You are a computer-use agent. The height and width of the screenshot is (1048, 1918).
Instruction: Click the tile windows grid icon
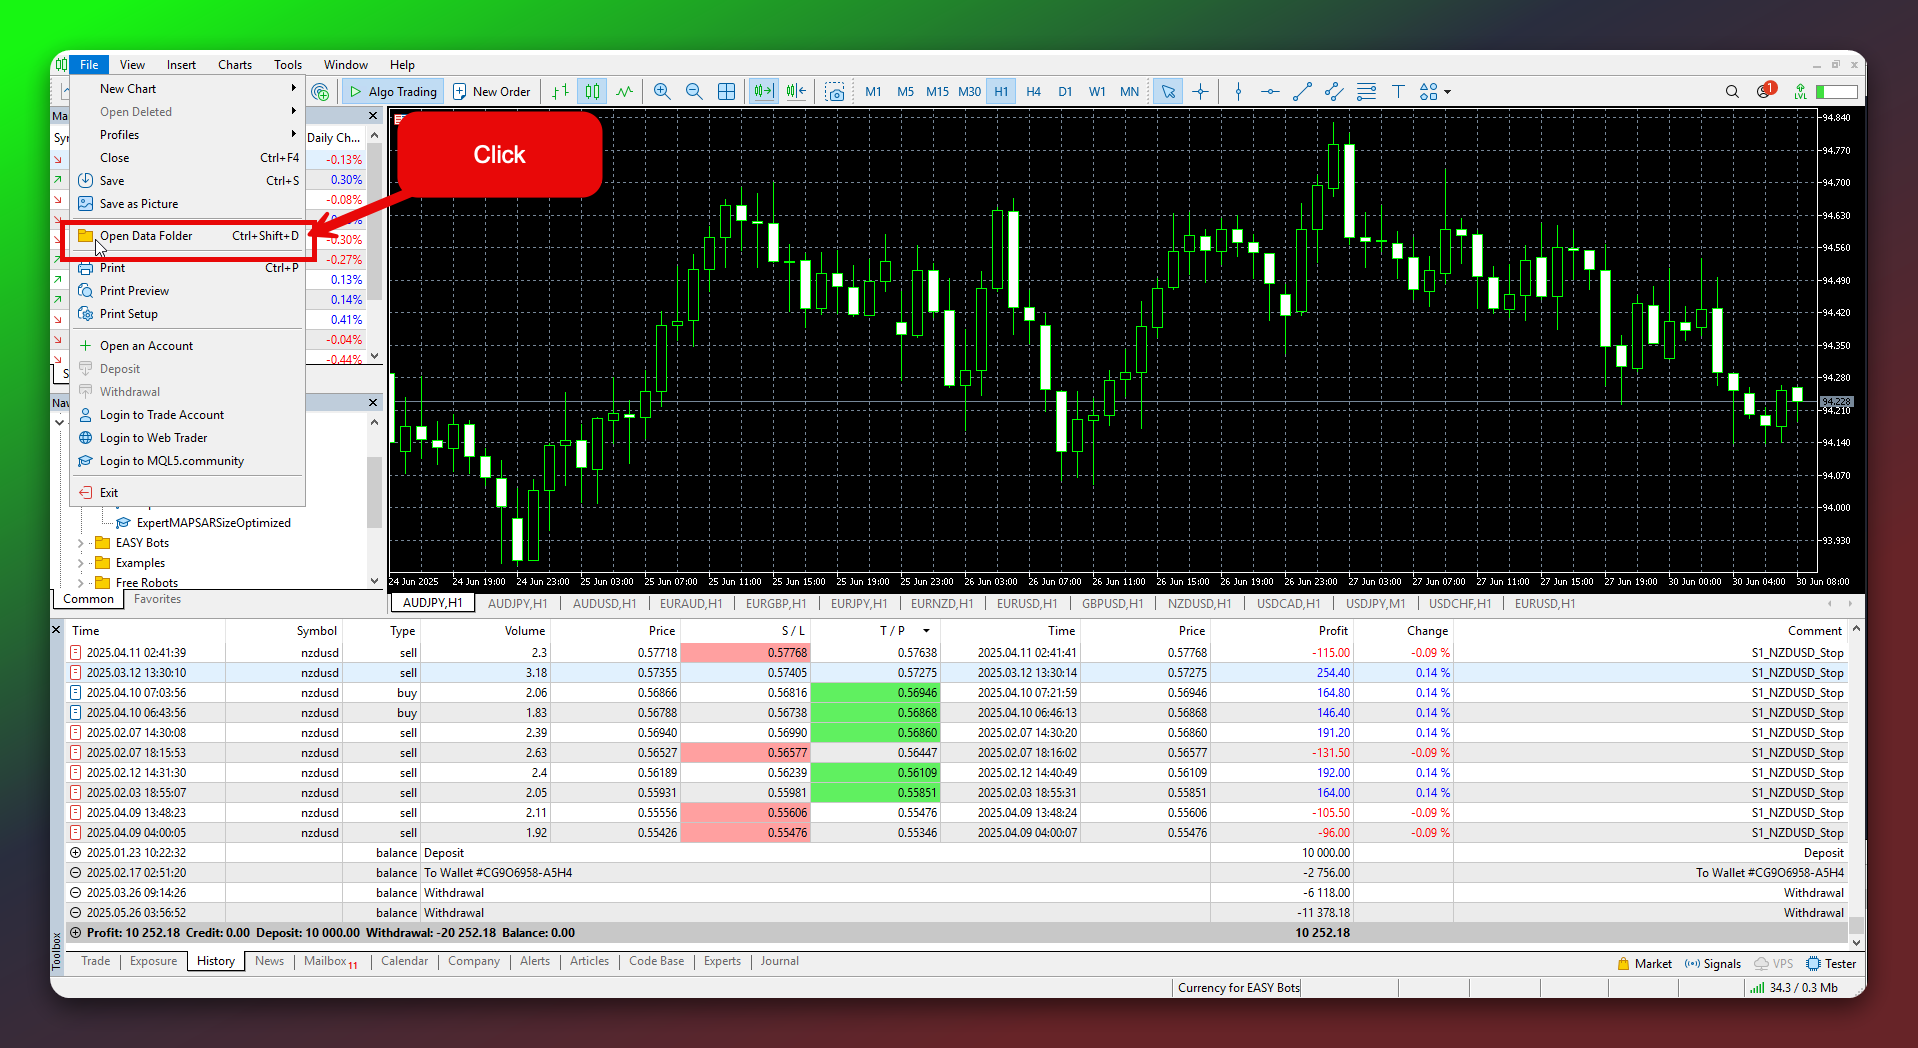coord(727,91)
